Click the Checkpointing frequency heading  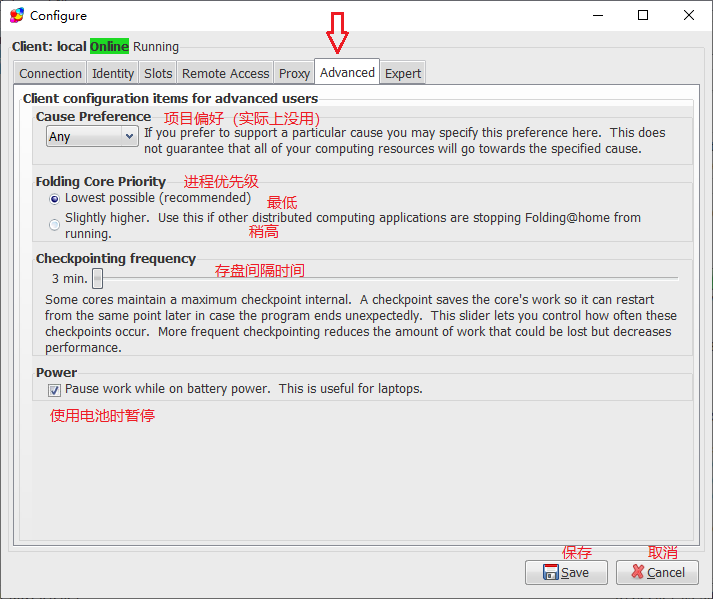(x=115, y=258)
